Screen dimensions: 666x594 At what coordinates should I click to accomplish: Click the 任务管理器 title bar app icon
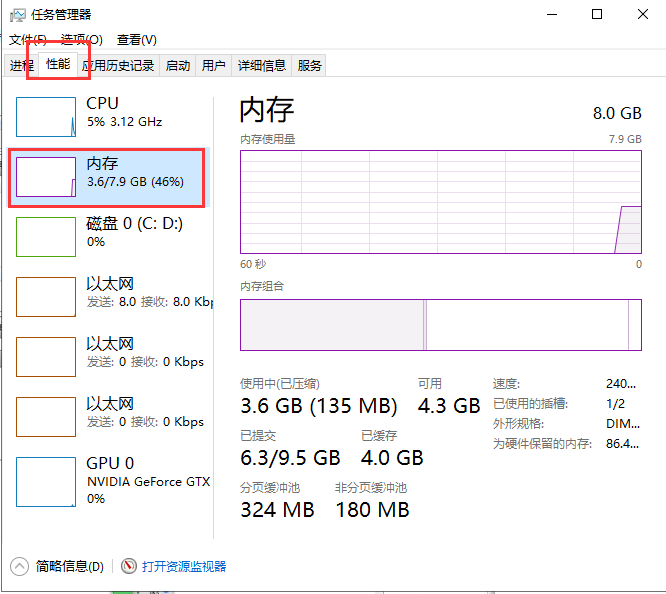[x=18, y=14]
